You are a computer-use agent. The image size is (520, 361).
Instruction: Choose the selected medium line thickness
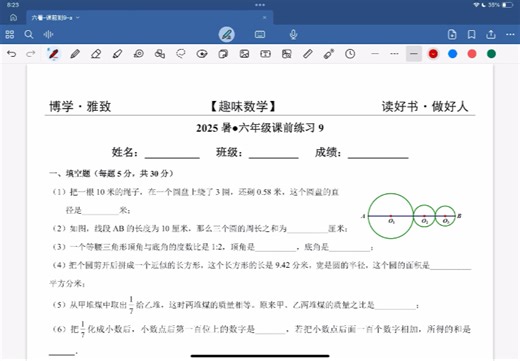(414, 54)
